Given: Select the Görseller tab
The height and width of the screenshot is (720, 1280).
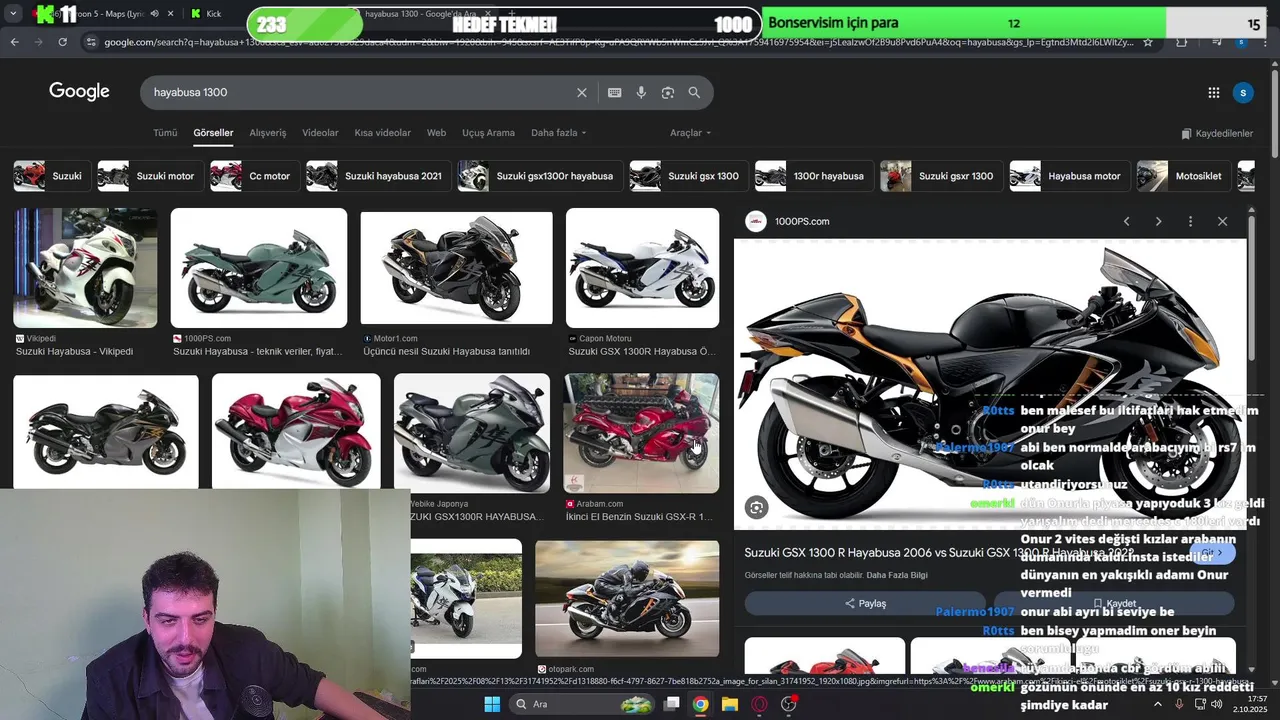Looking at the screenshot, I should (213, 133).
